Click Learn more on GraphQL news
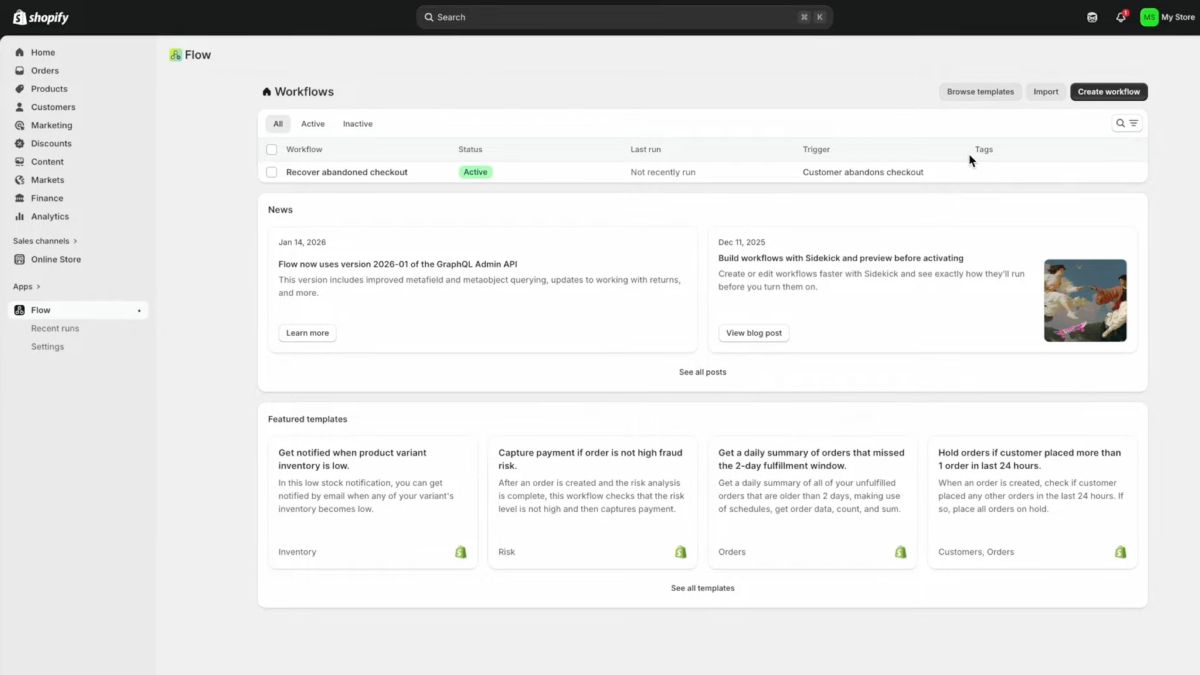Image resolution: width=1200 pixels, height=675 pixels. 307,333
